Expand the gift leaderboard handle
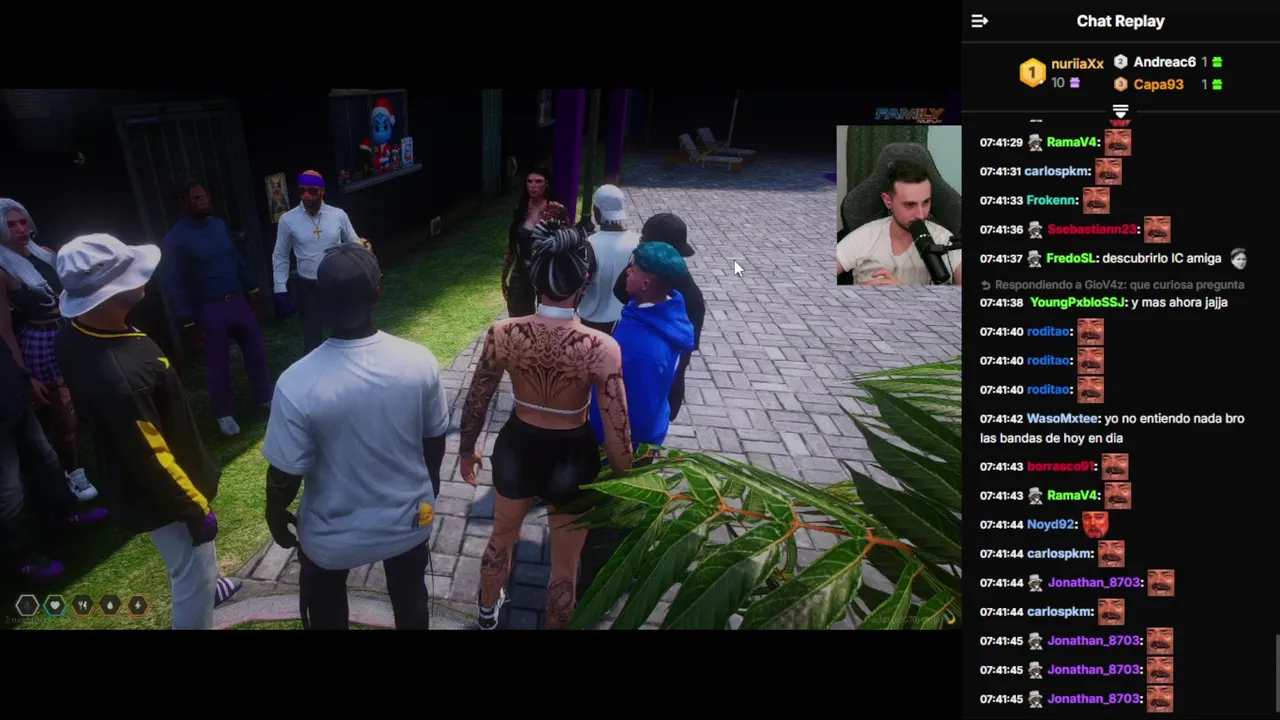 click(1120, 111)
